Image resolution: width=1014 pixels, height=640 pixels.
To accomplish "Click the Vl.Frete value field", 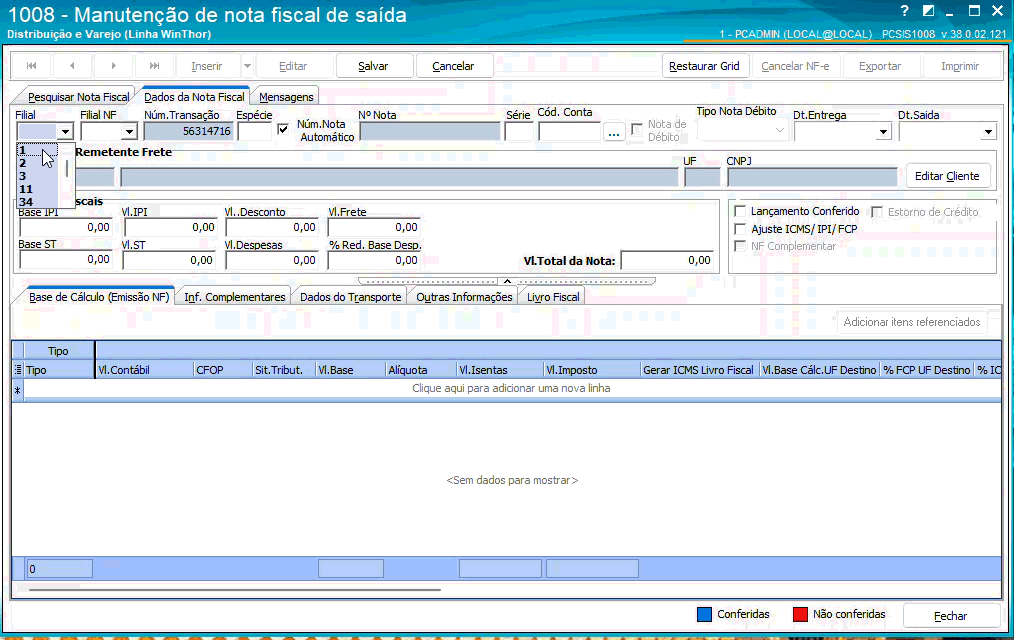I will point(374,227).
